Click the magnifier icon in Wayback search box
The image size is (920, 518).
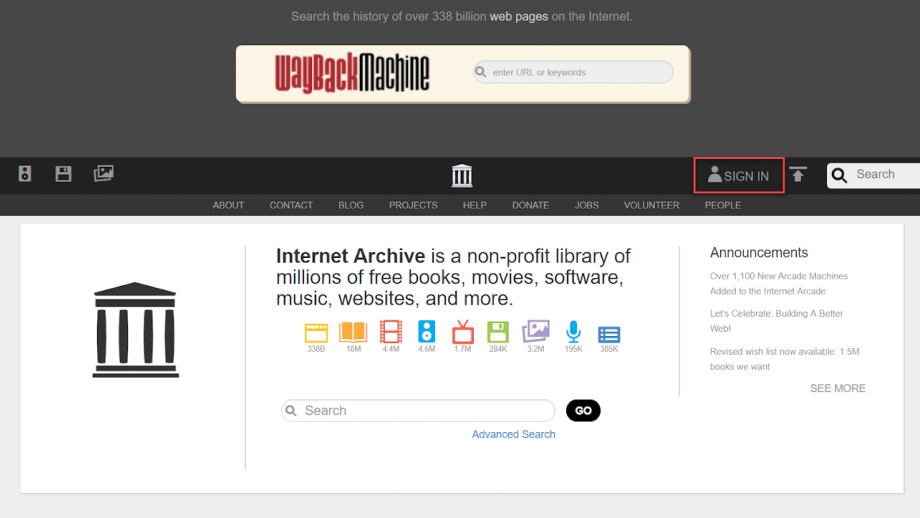481,72
